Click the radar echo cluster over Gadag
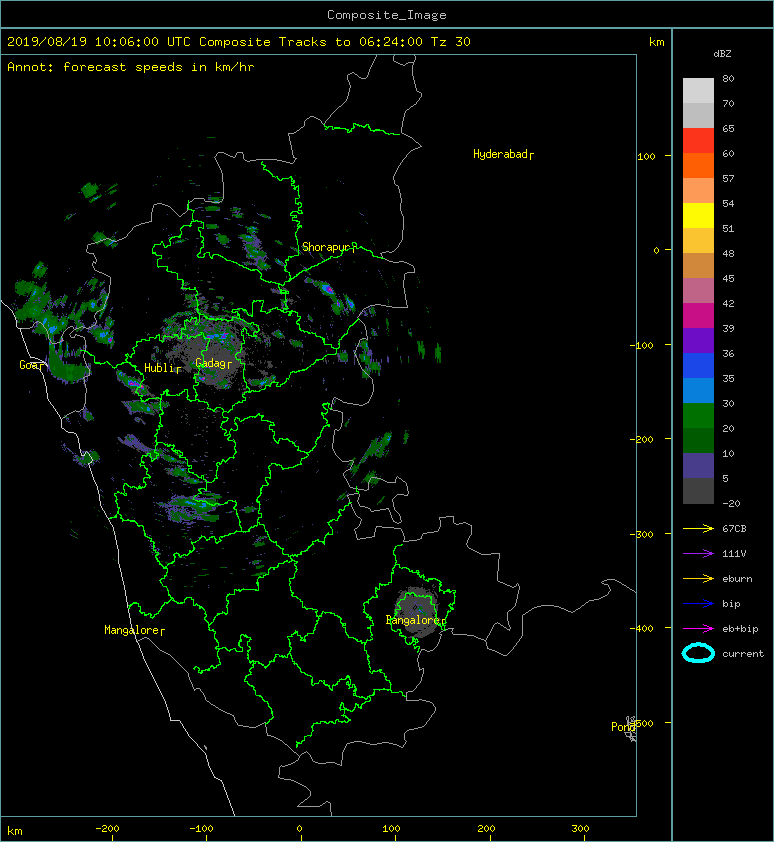Screen dimensions: 774x842 click(212, 352)
